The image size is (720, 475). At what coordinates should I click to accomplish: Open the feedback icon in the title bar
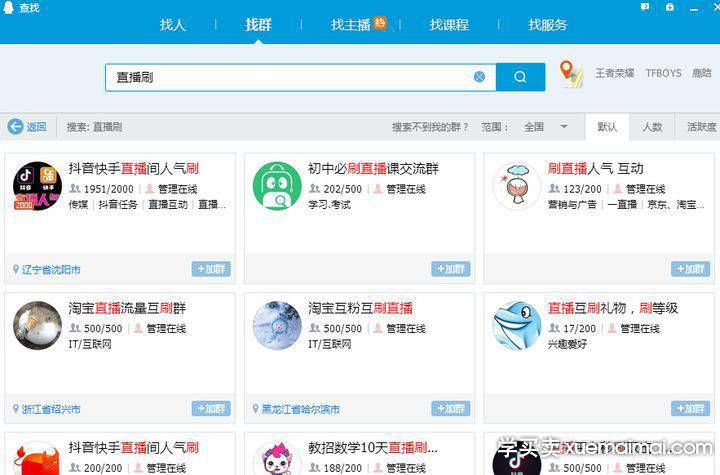(645, 7)
